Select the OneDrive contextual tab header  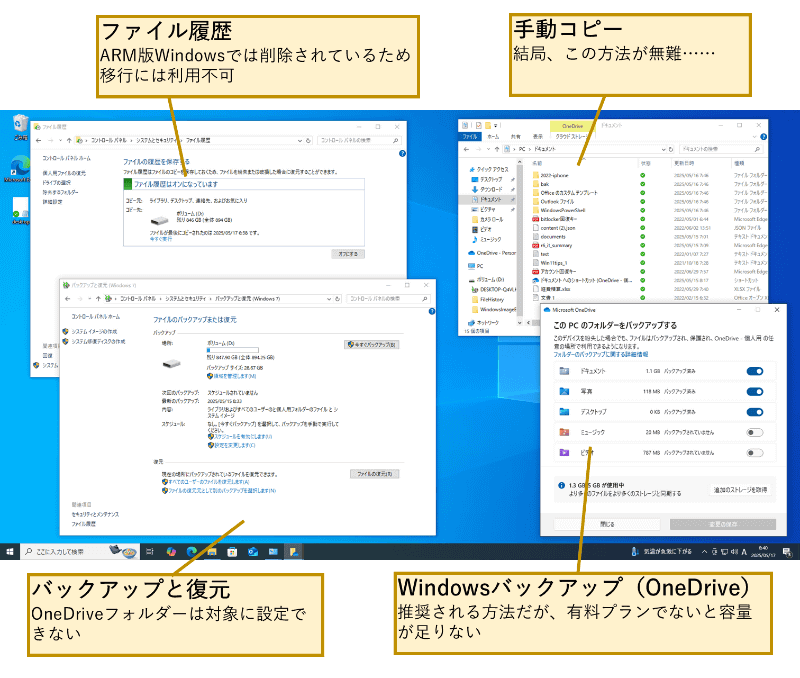coord(572,126)
